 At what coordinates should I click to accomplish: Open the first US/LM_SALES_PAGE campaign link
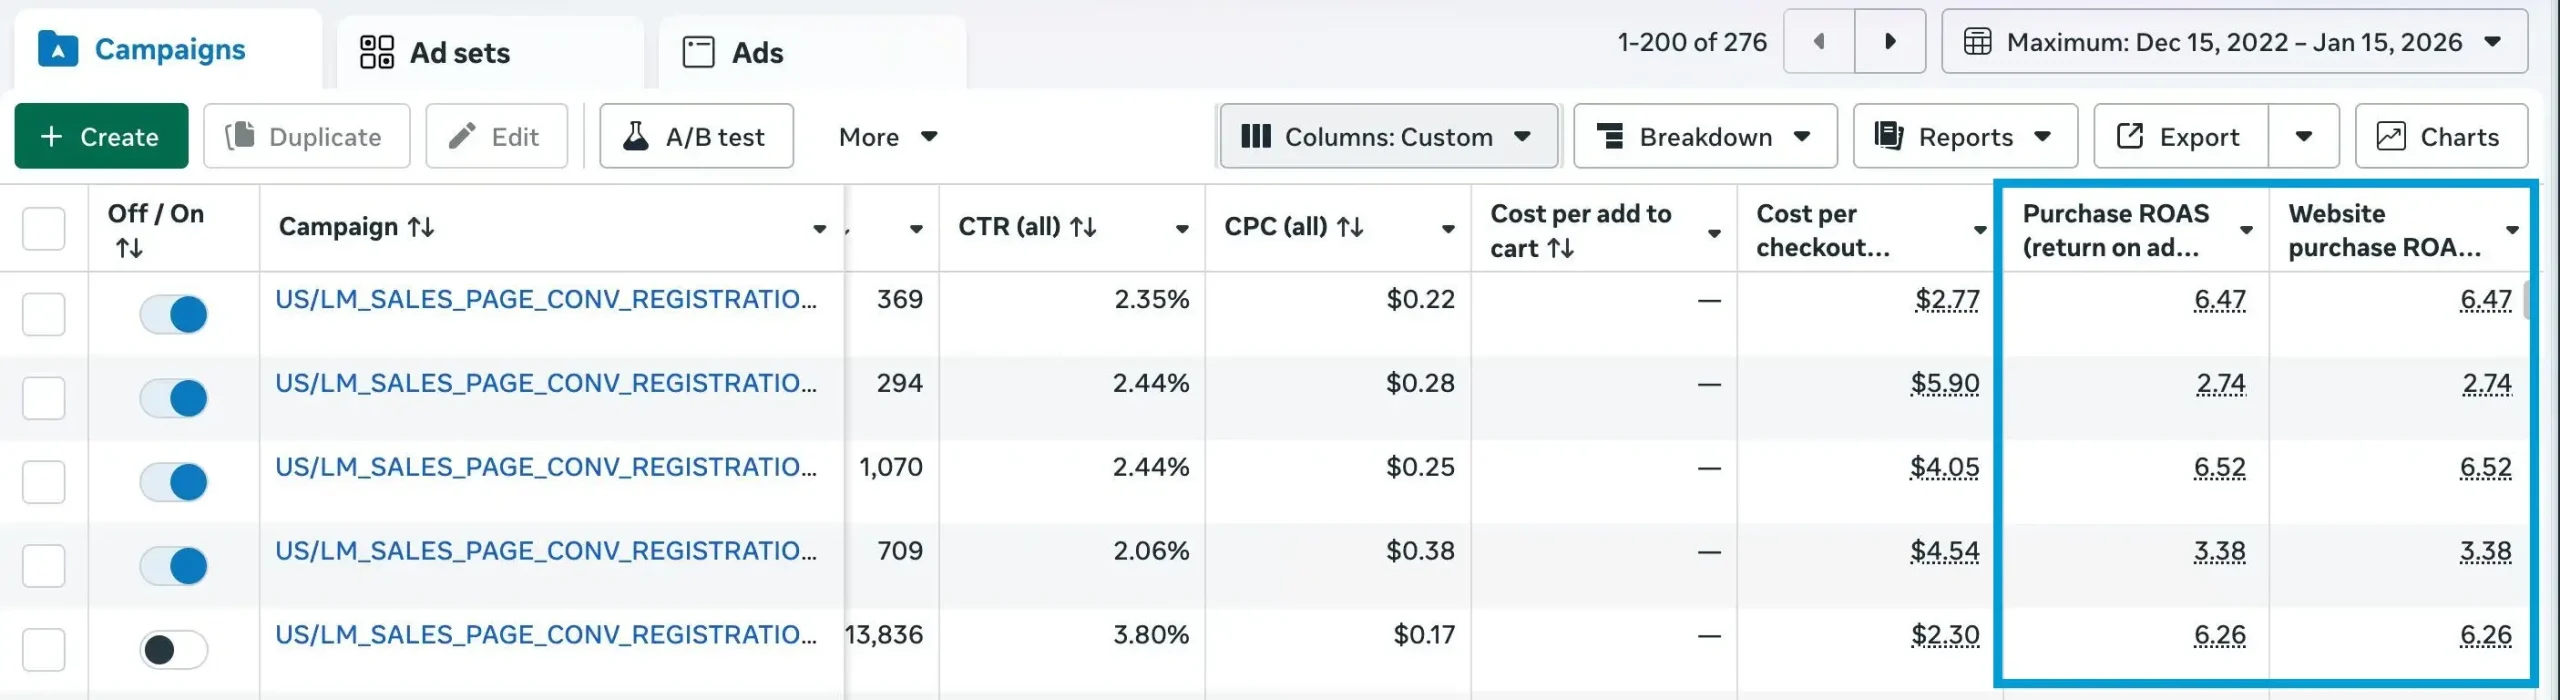pos(545,300)
